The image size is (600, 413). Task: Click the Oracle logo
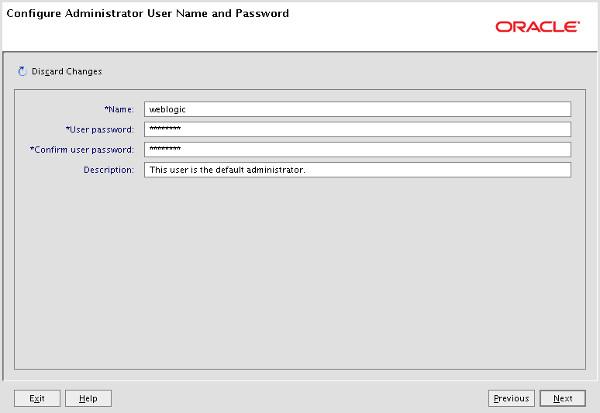click(x=538, y=27)
